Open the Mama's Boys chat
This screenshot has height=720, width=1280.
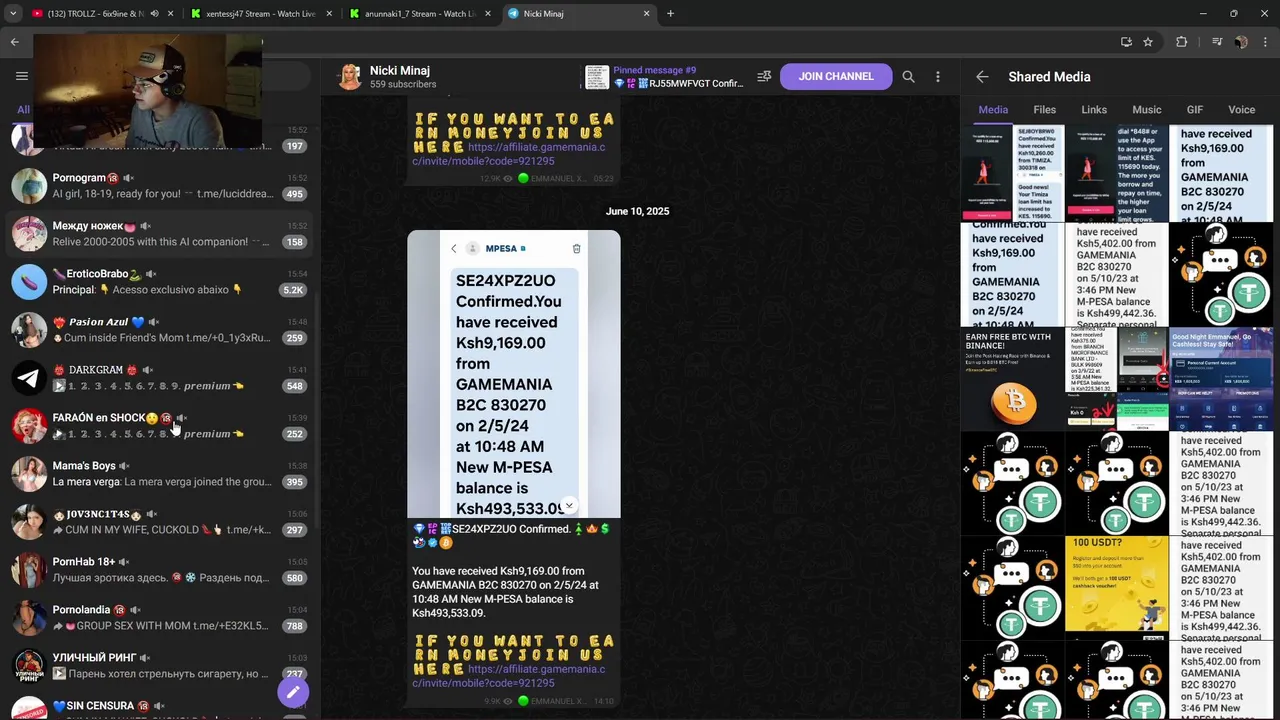160,474
